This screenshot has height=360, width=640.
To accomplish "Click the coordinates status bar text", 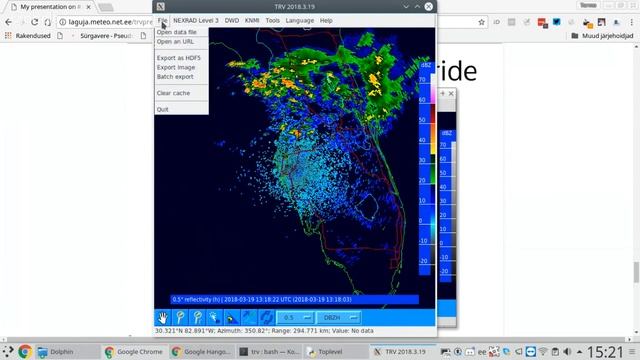I will (x=264, y=331).
